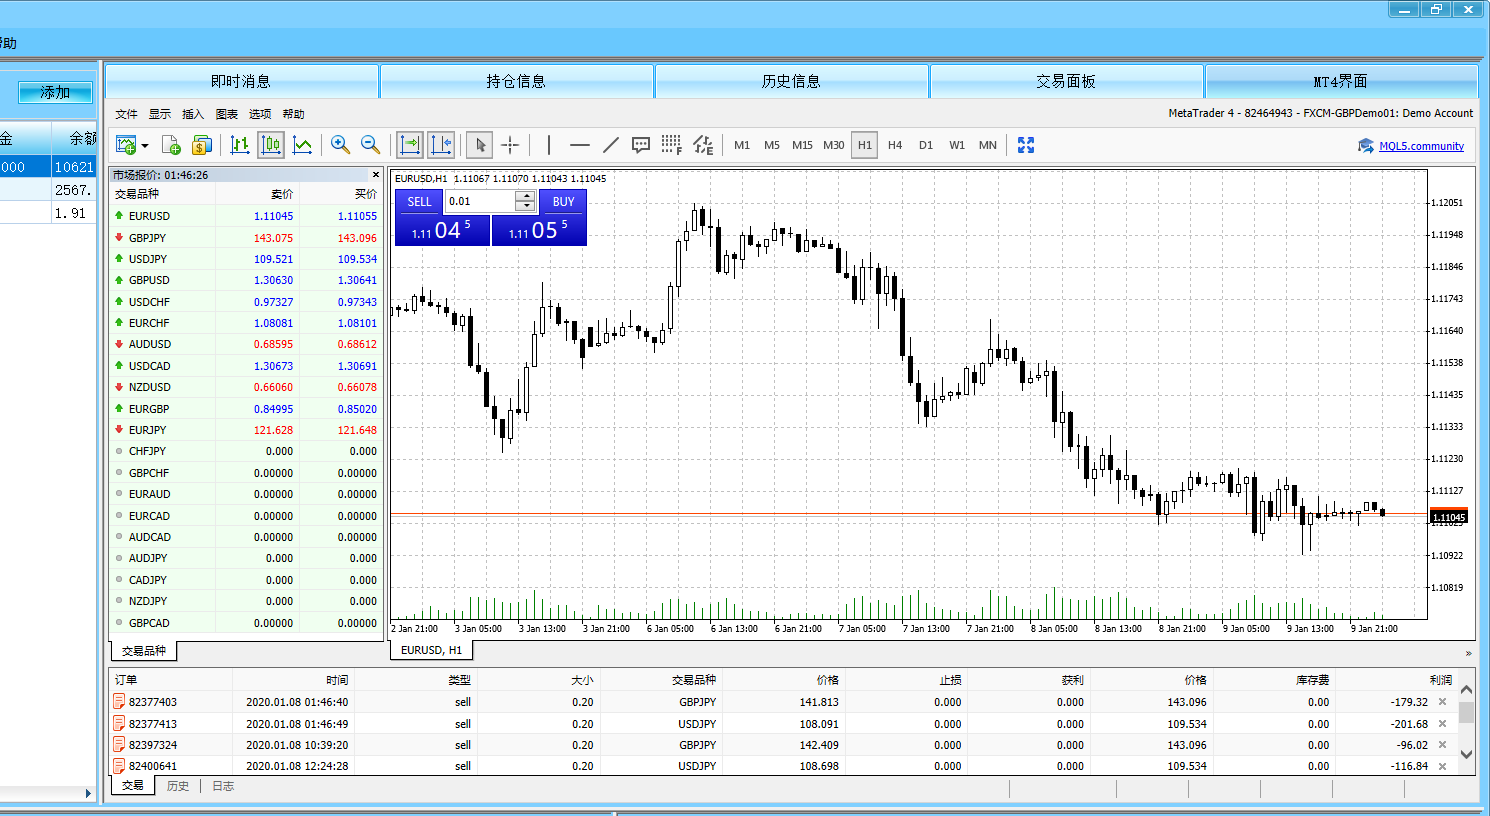Screen dimensions: 1490x816
Task: Open the MQL5.community link
Action: click(1421, 146)
